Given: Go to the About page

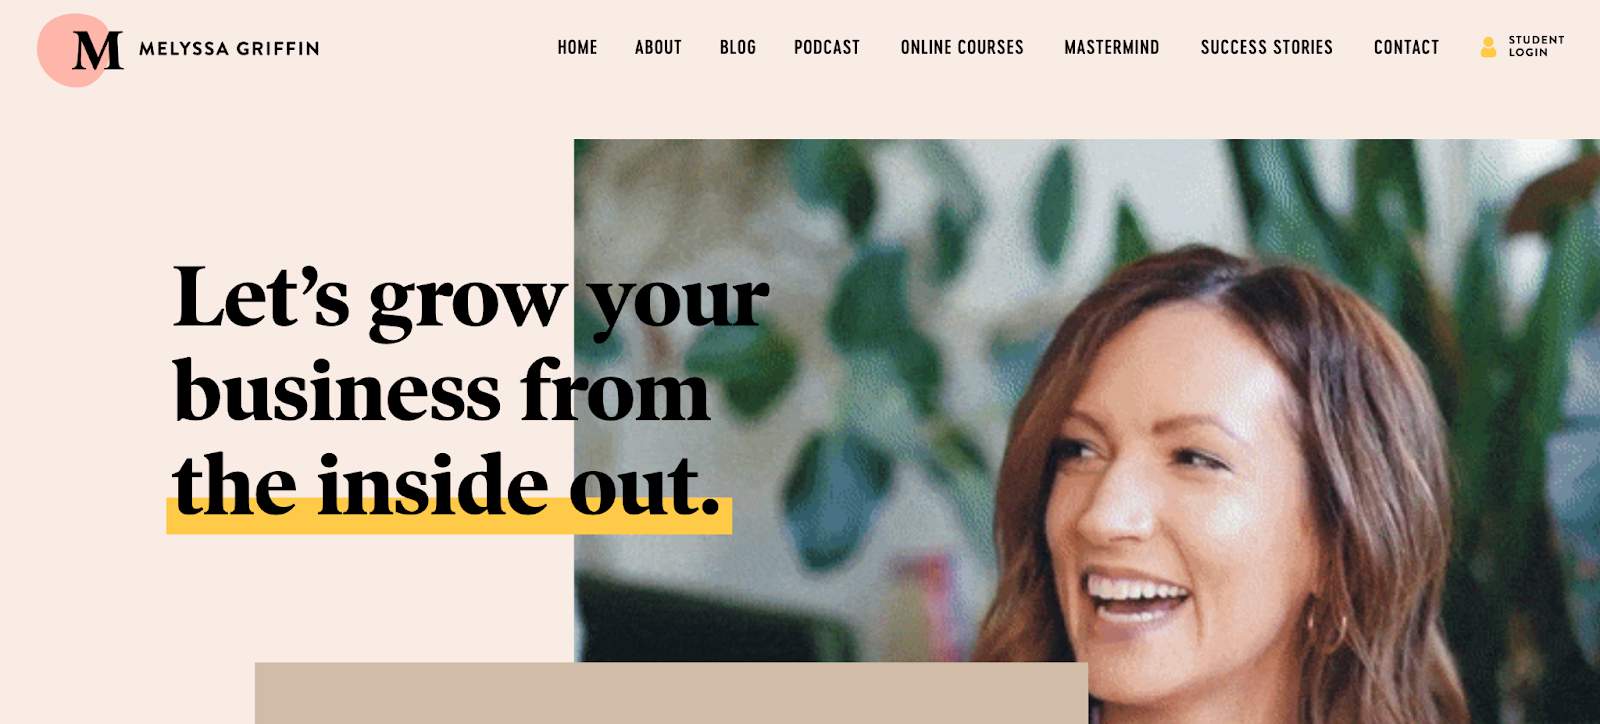Looking at the screenshot, I should 658,47.
